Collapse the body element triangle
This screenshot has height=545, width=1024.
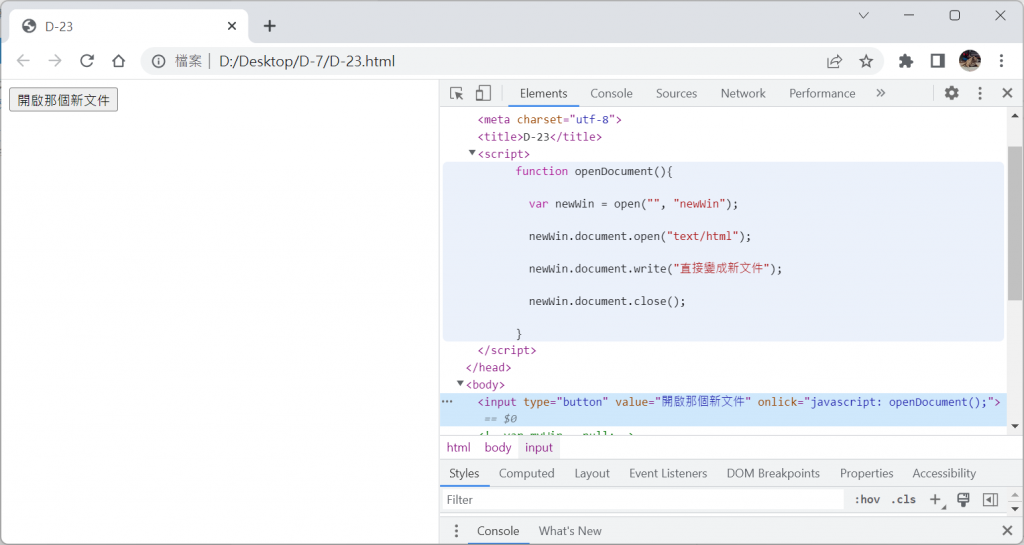pyautogui.click(x=460, y=384)
